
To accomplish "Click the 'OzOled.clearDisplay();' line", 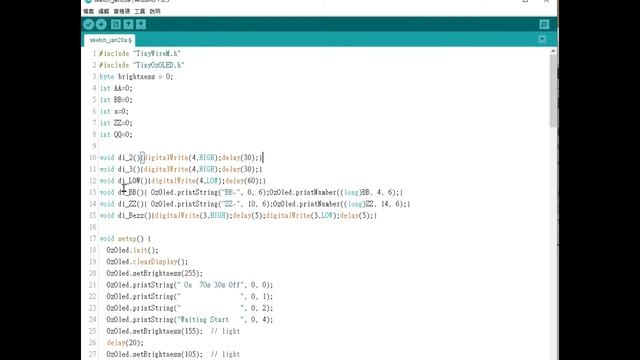I will pyautogui.click(x=147, y=262).
